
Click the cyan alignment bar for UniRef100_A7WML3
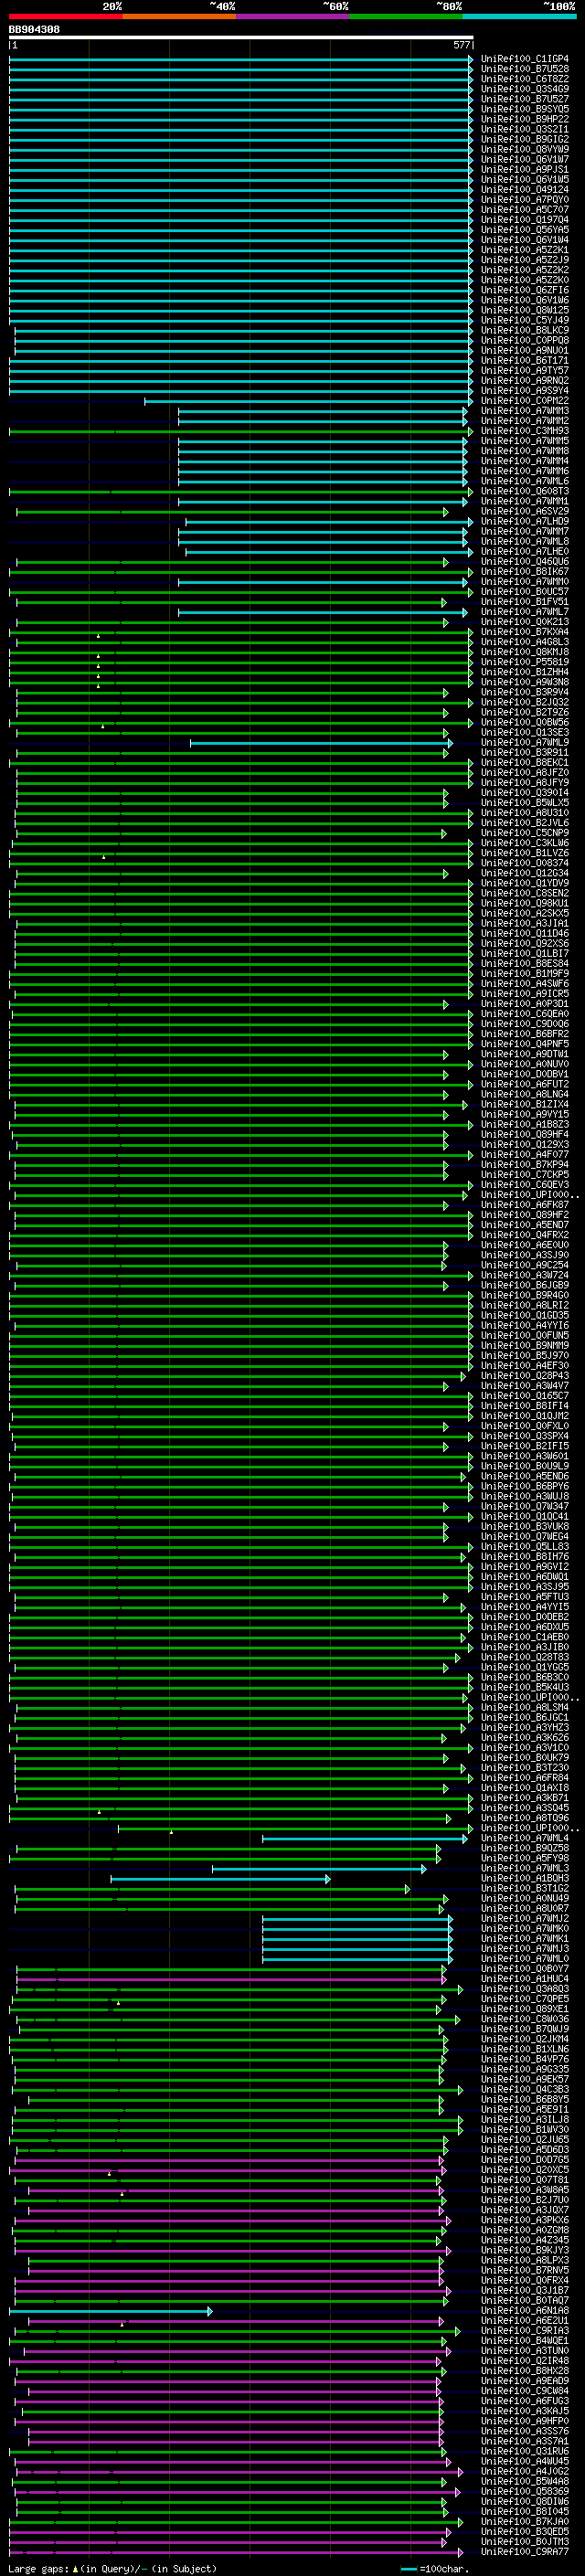319,1869
